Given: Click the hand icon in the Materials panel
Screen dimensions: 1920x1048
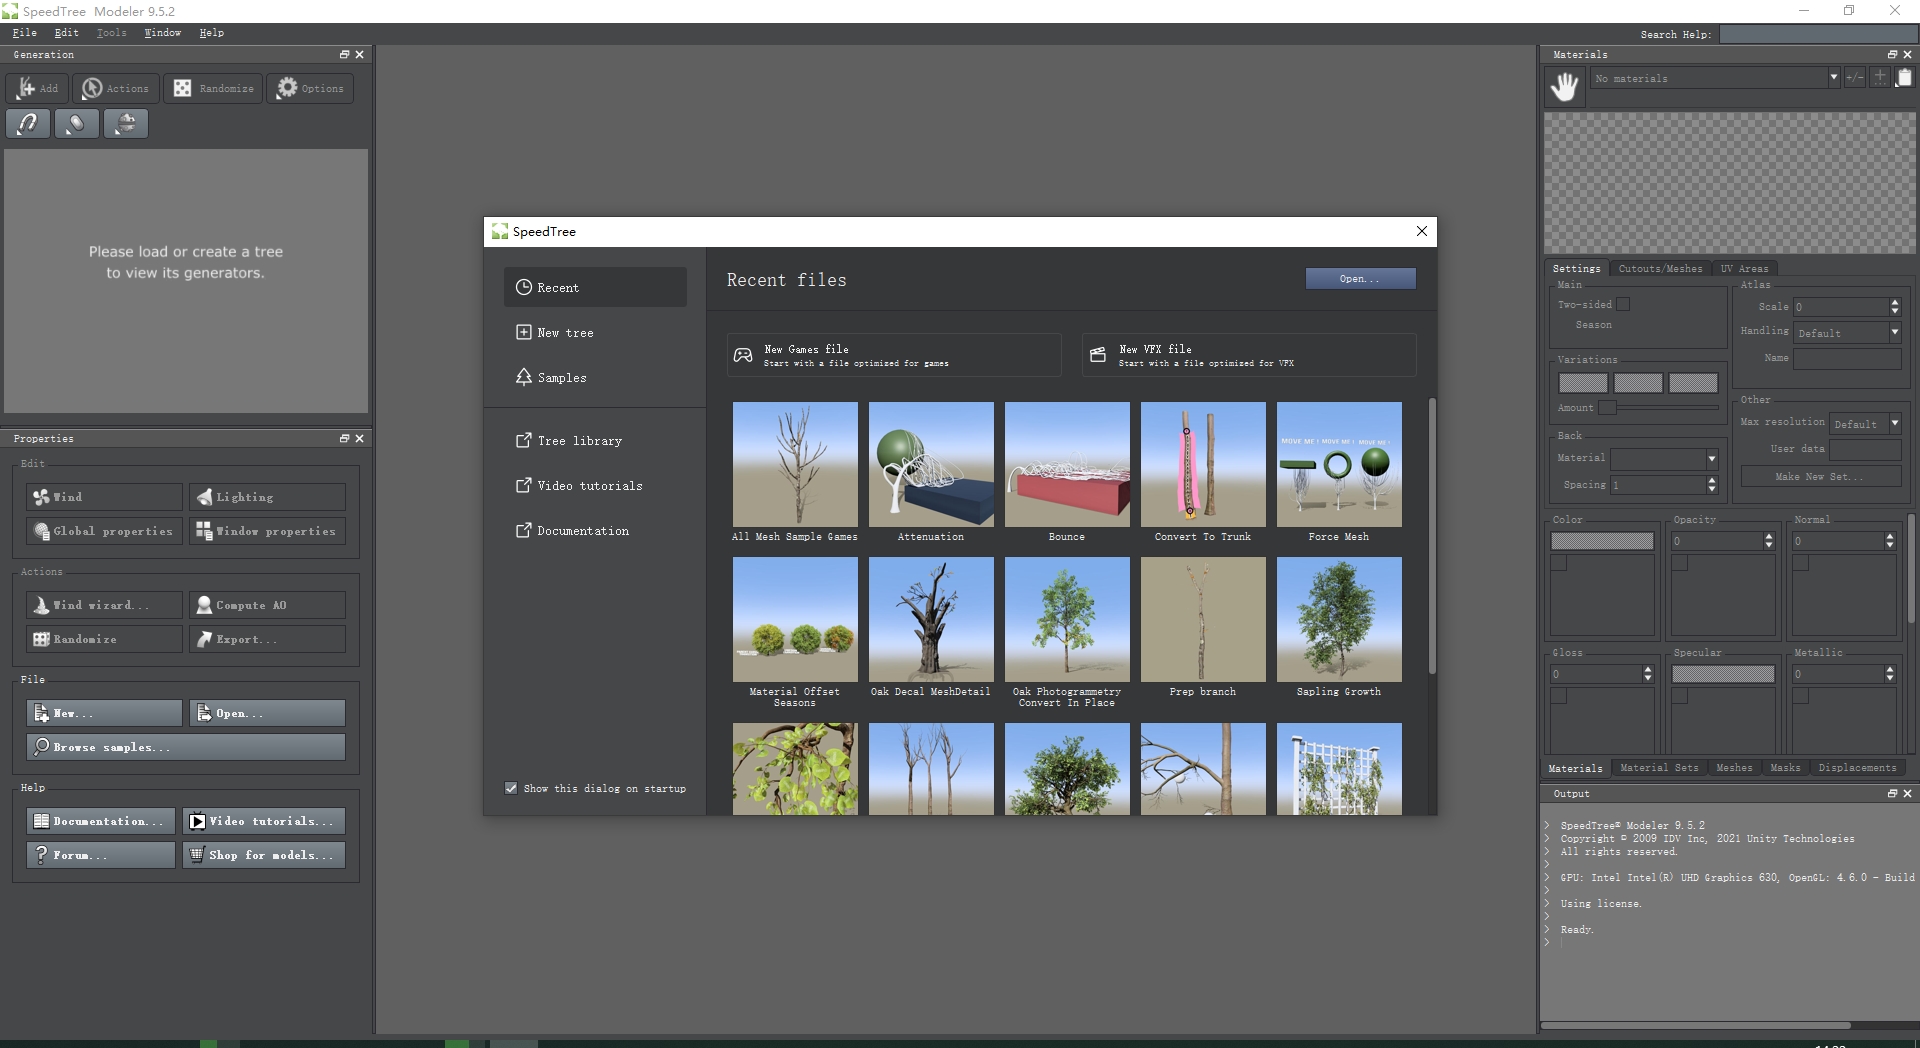Looking at the screenshot, I should (1564, 86).
